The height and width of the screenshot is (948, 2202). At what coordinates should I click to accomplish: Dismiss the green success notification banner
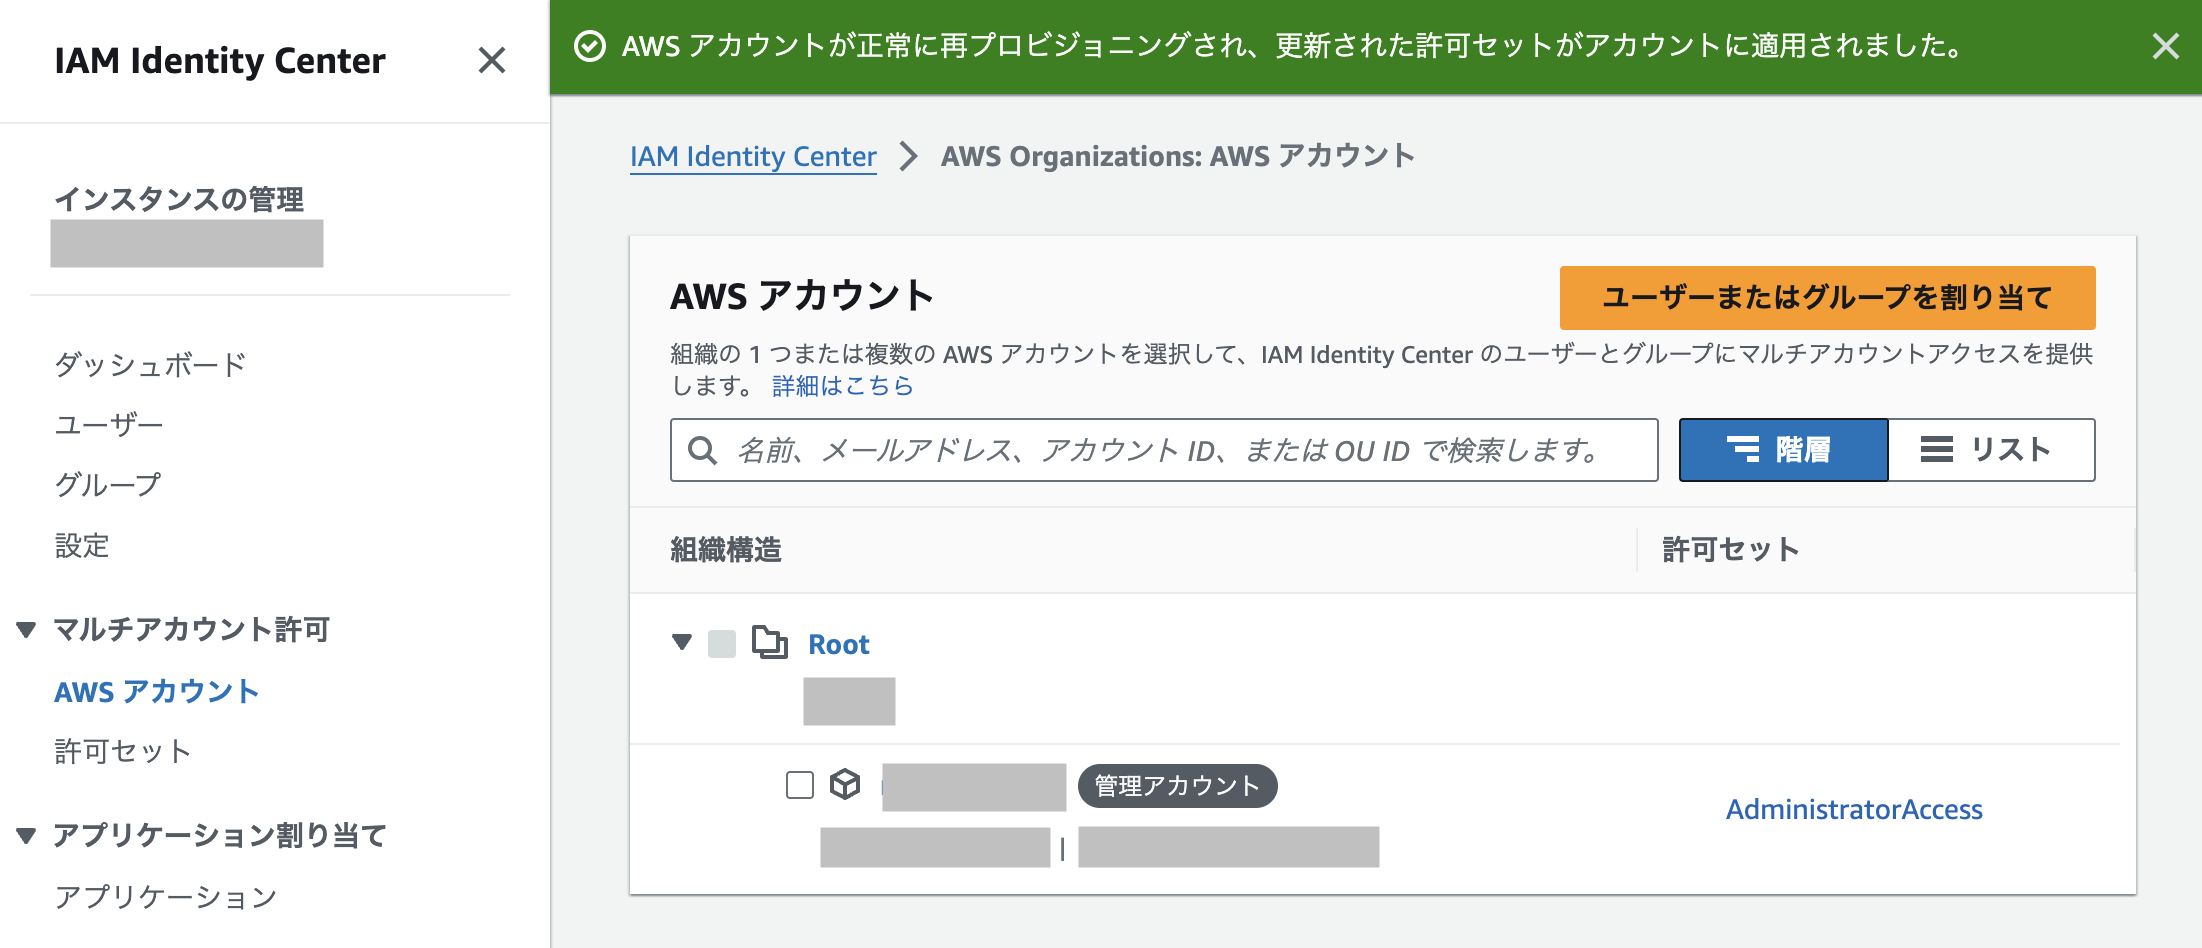pyautogui.click(x=2165, y=46)
